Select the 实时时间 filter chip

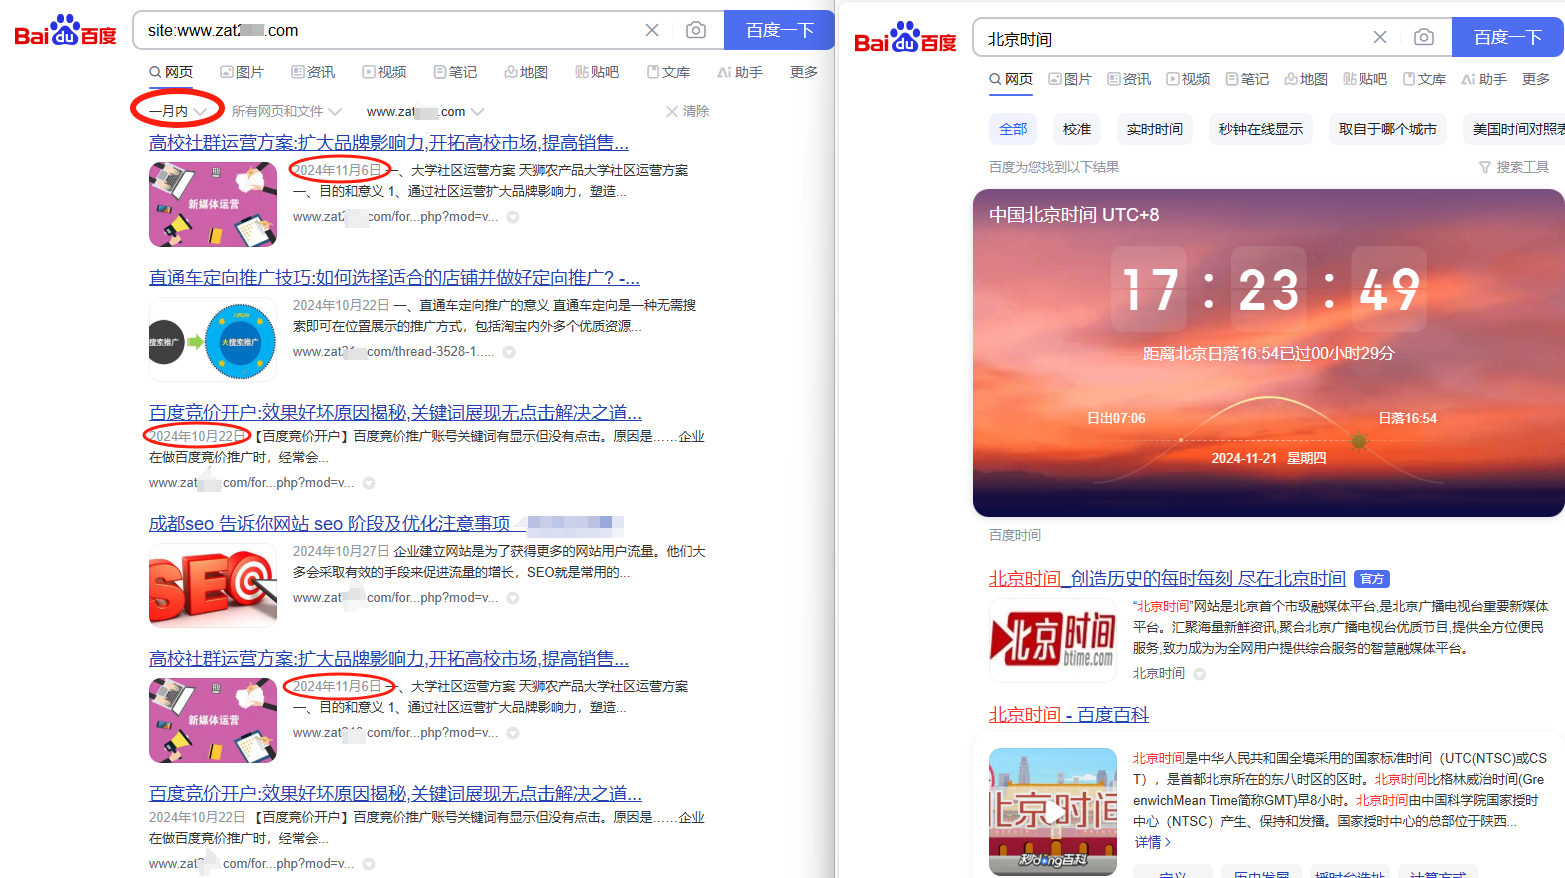[1155, 129]
